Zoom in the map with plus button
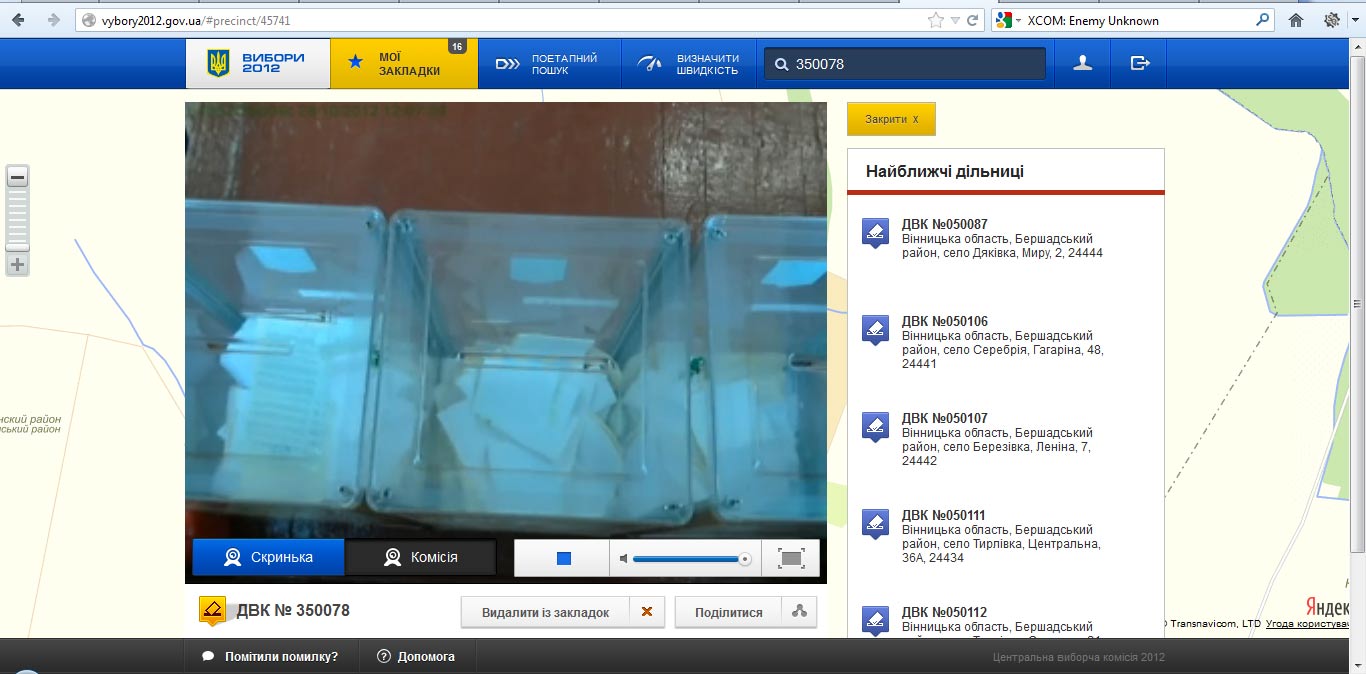The image size is (1366, 674). click(17, 265)
